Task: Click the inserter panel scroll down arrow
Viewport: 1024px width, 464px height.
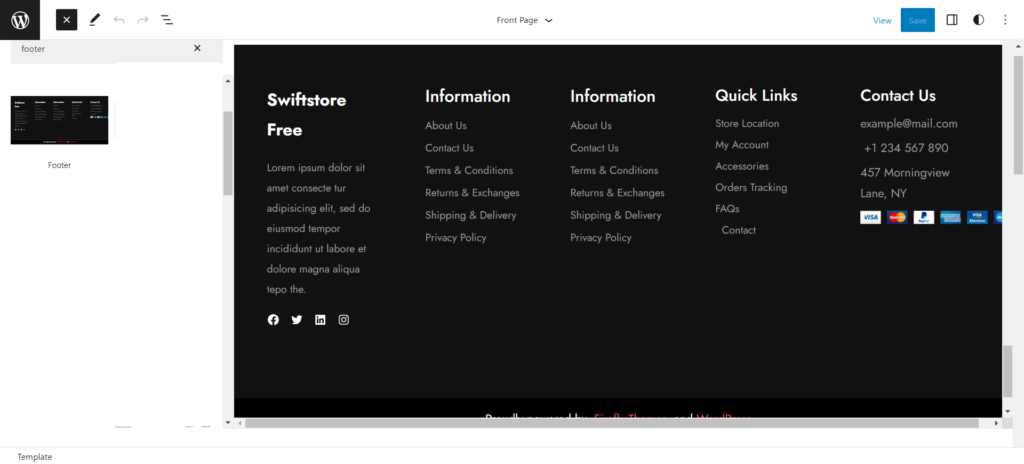Action: 228,423
